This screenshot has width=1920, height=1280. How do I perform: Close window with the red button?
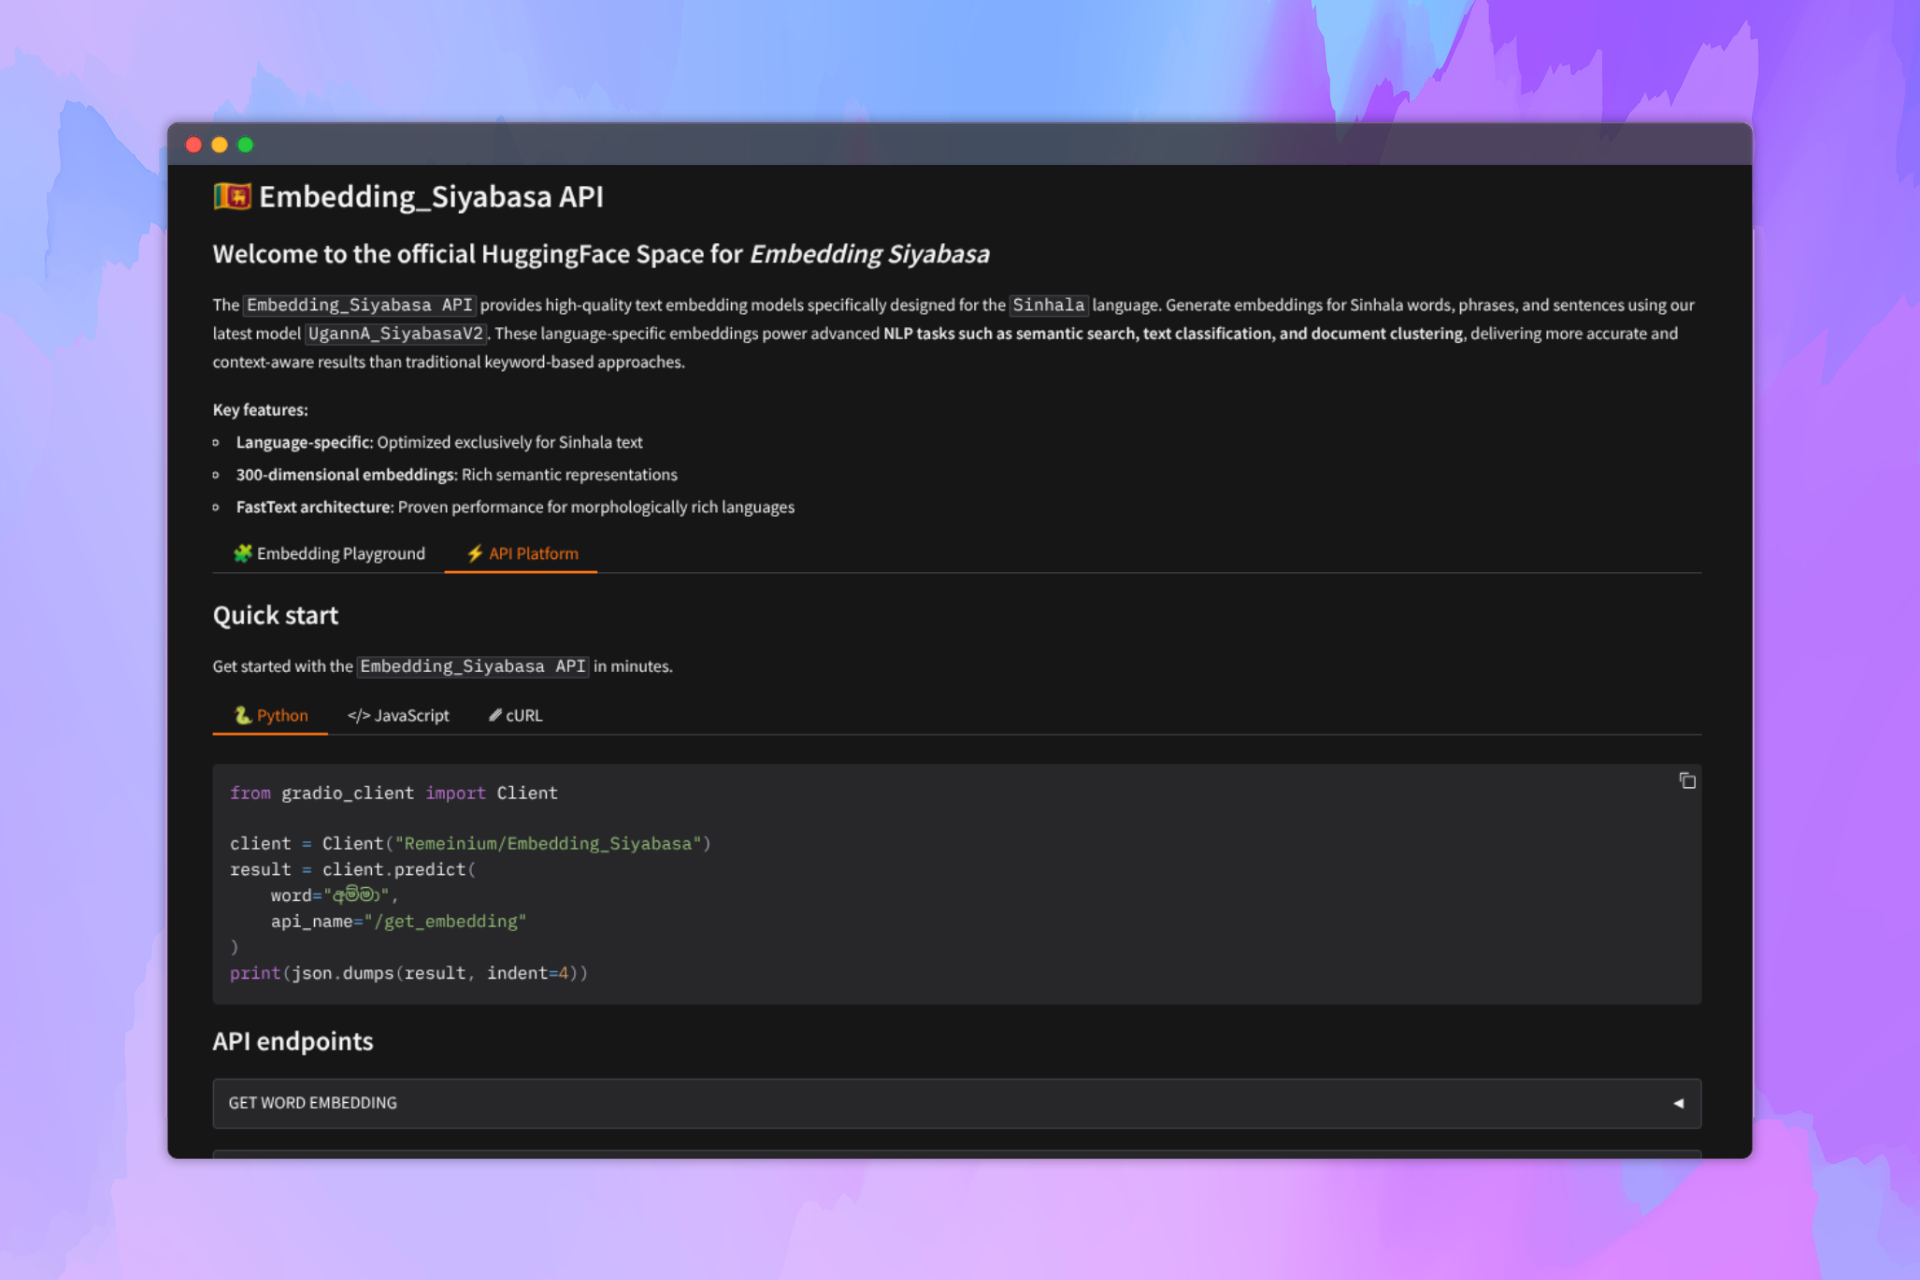click(x=194, y=145)
